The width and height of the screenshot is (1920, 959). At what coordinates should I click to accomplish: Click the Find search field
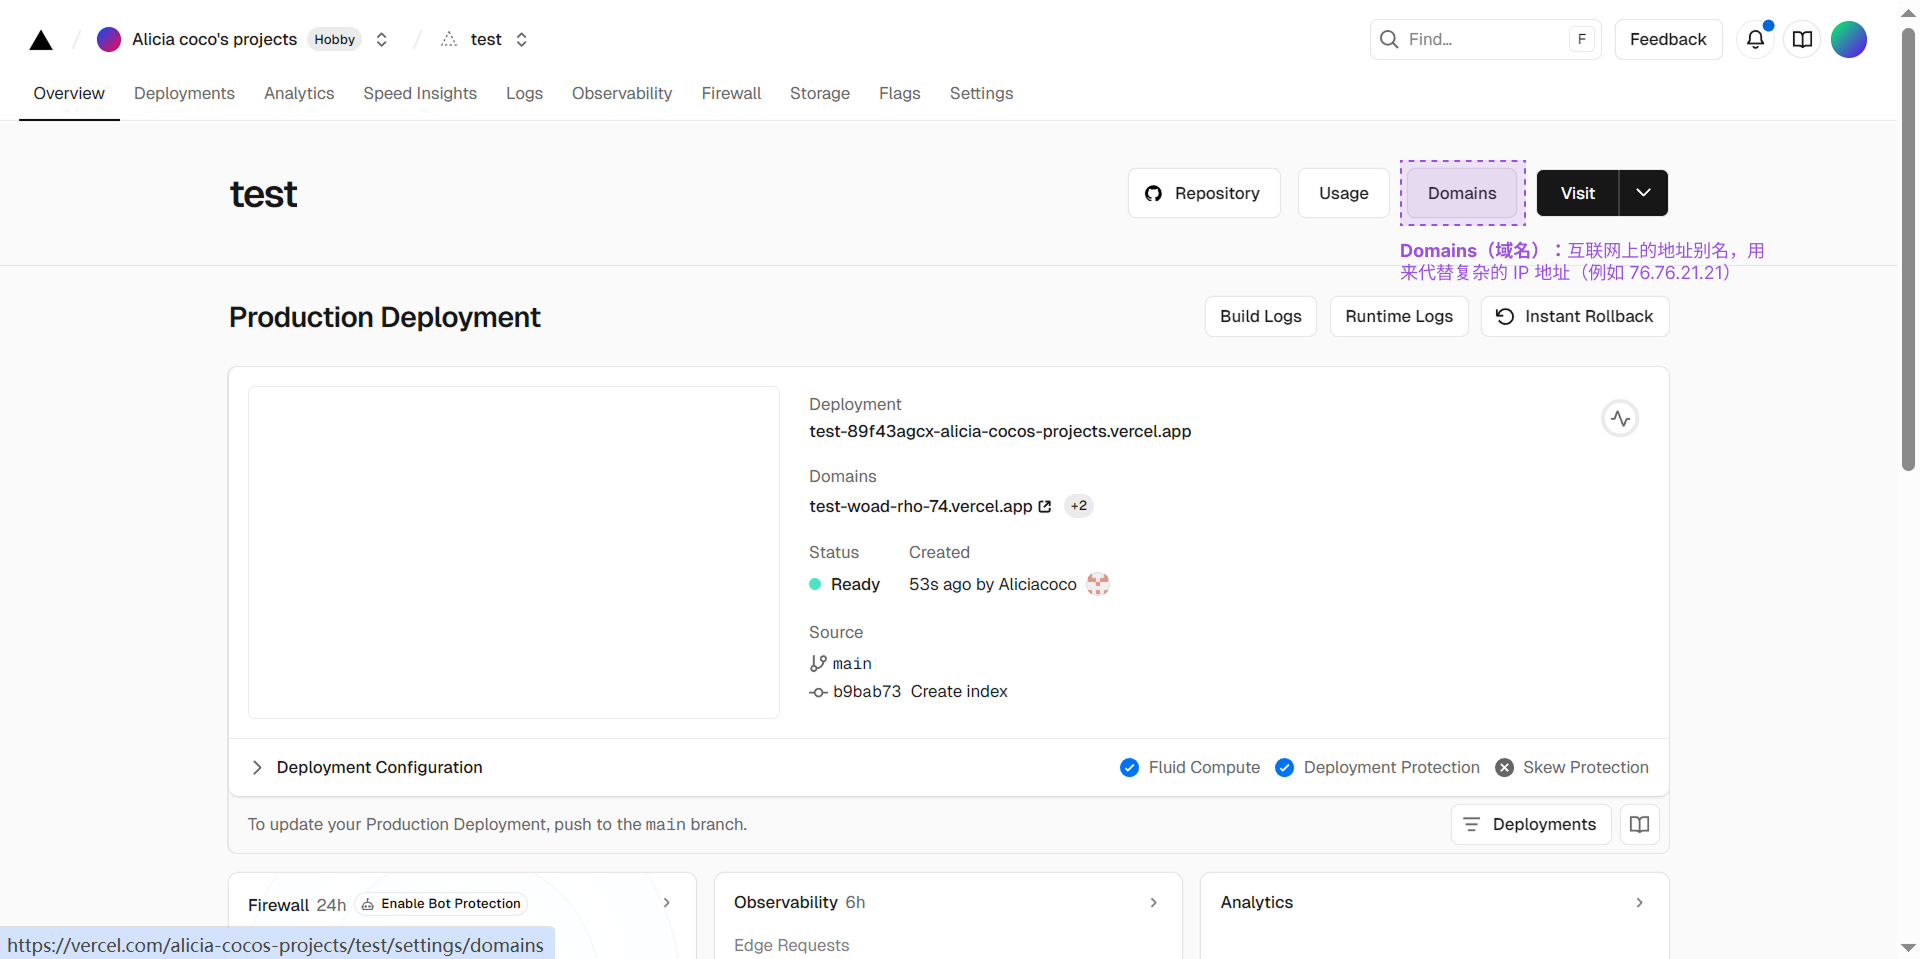click(x=1485, y=39)
